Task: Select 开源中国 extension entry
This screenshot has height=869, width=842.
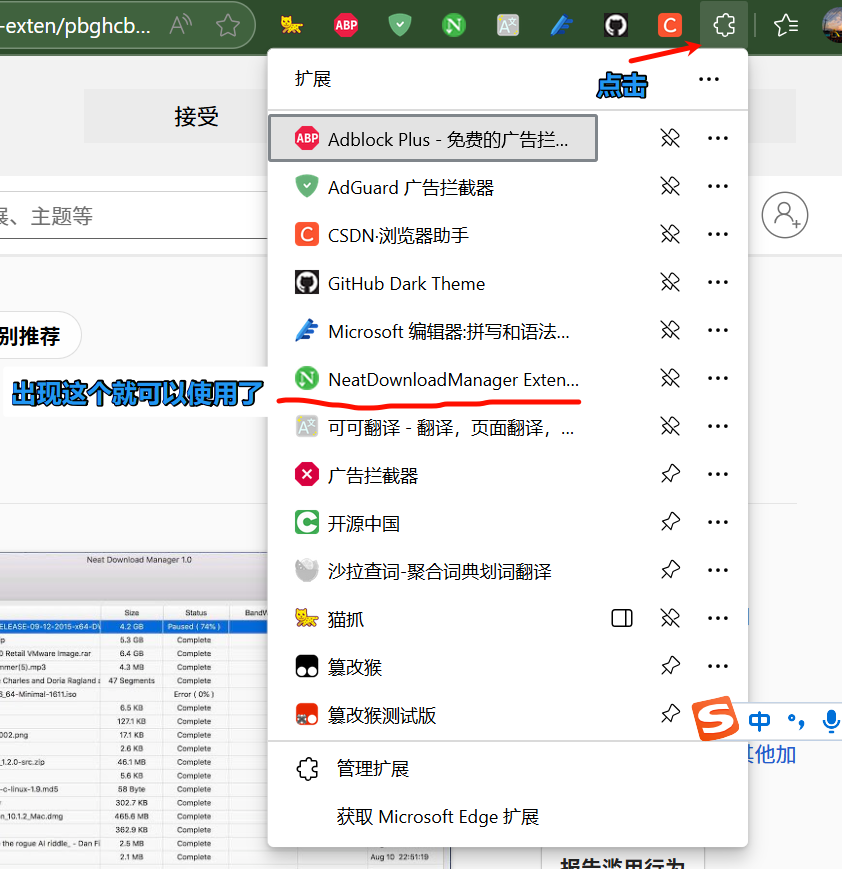Action: click(x=433, y=523)
